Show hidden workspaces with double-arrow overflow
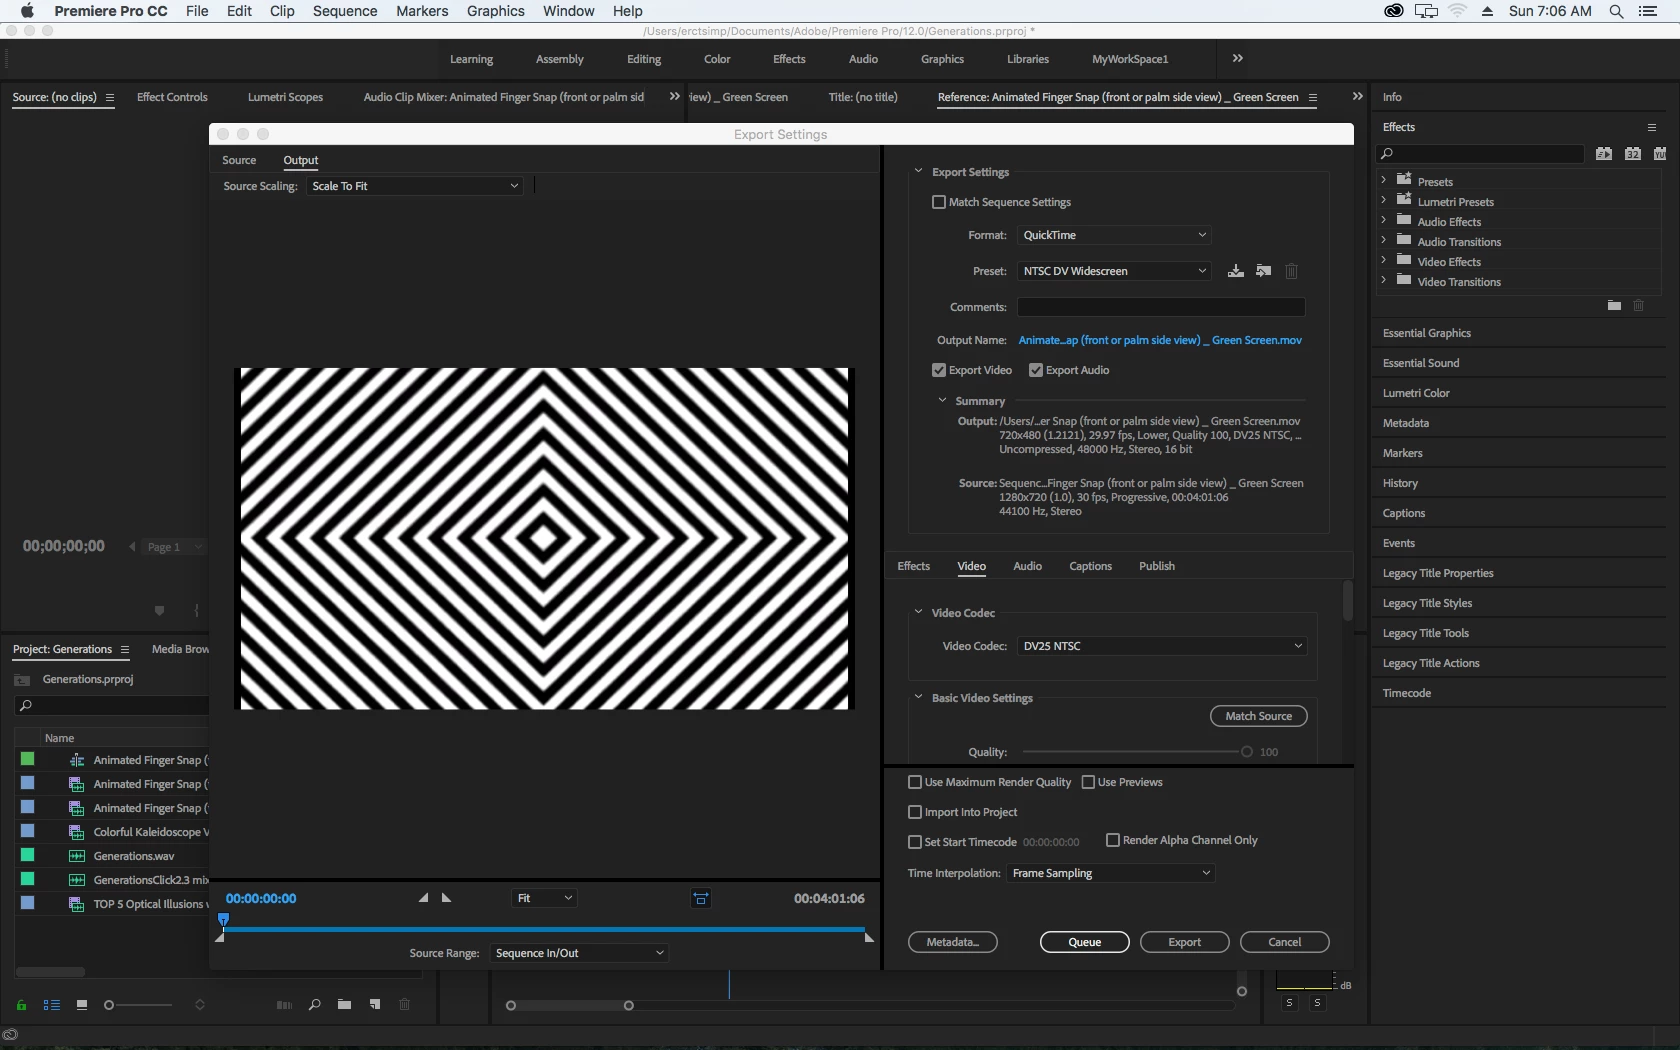Screen dimensions: 1680x1050 (1238, 59)
